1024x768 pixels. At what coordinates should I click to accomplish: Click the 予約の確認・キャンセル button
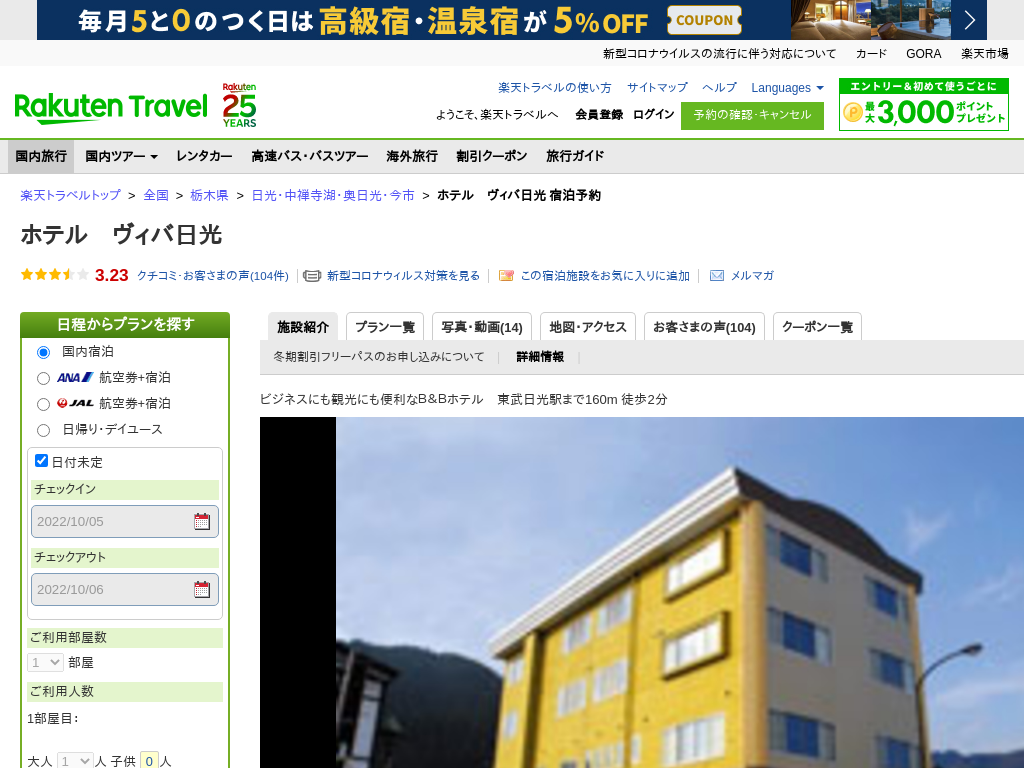click(x=752, y=116)
